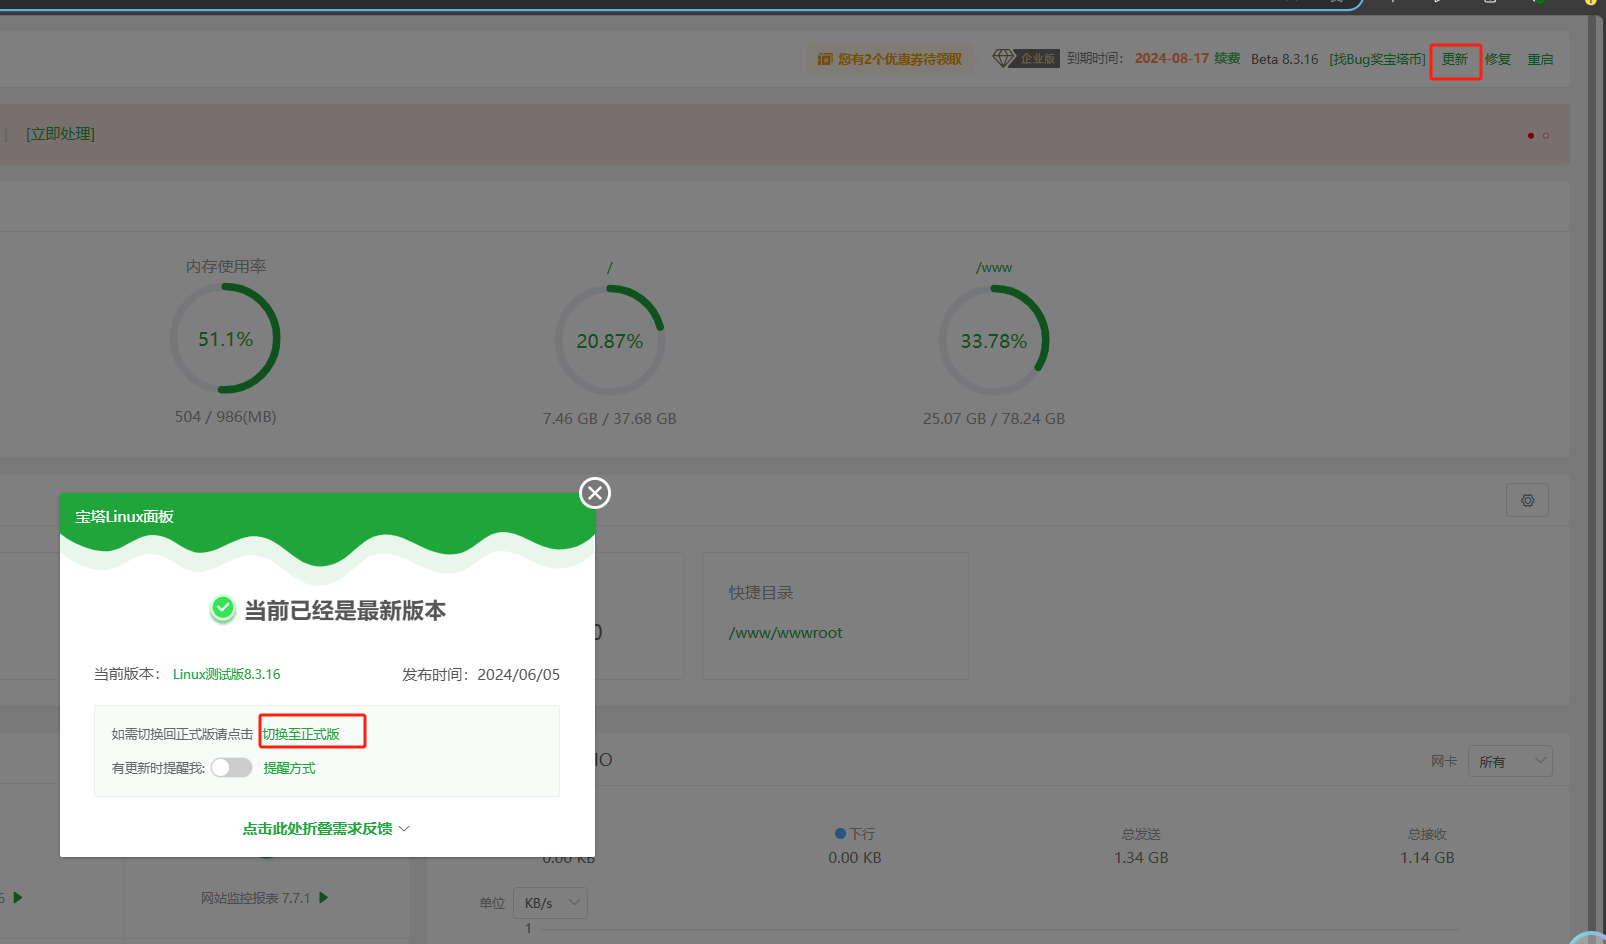
Task: Open quick directory /www/wwwroot
Action: pyautogui.click(x=785, y=632)
